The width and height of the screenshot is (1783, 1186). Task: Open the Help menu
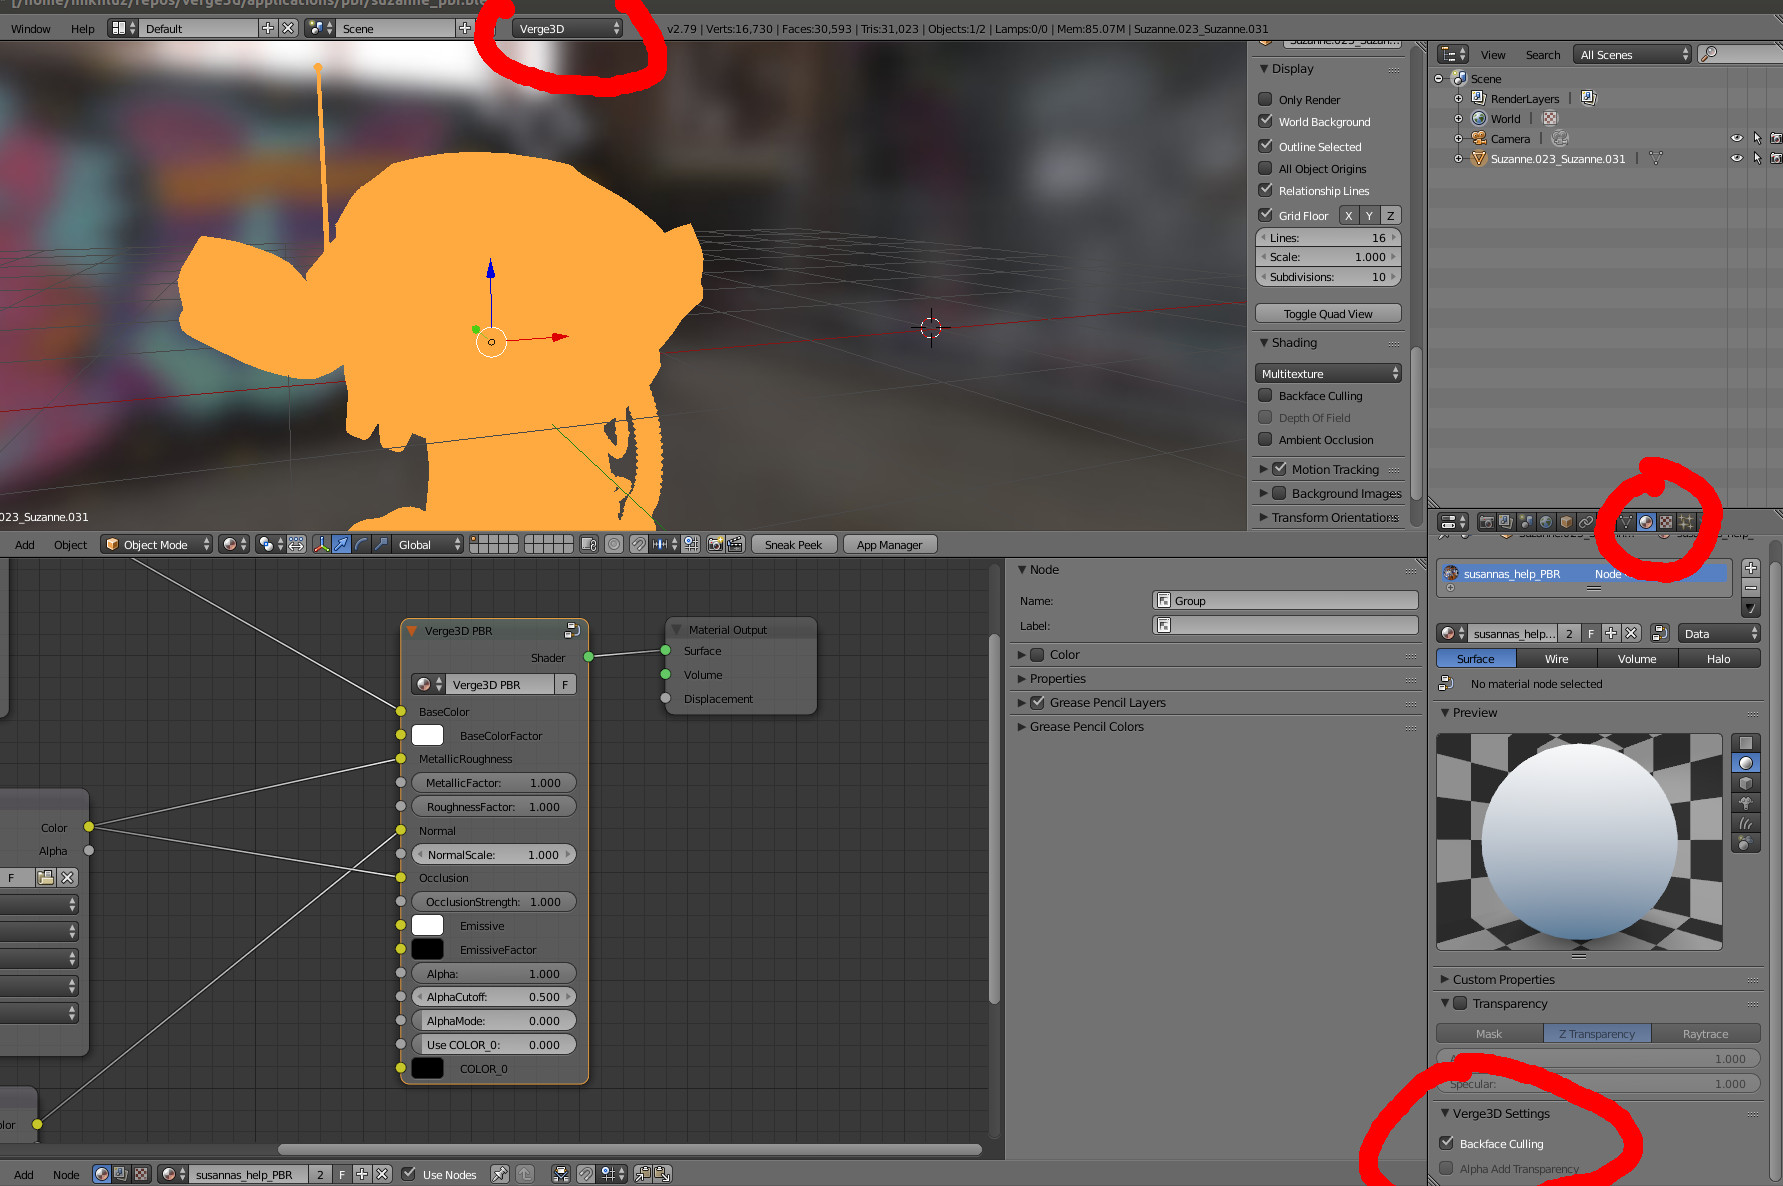83,28
